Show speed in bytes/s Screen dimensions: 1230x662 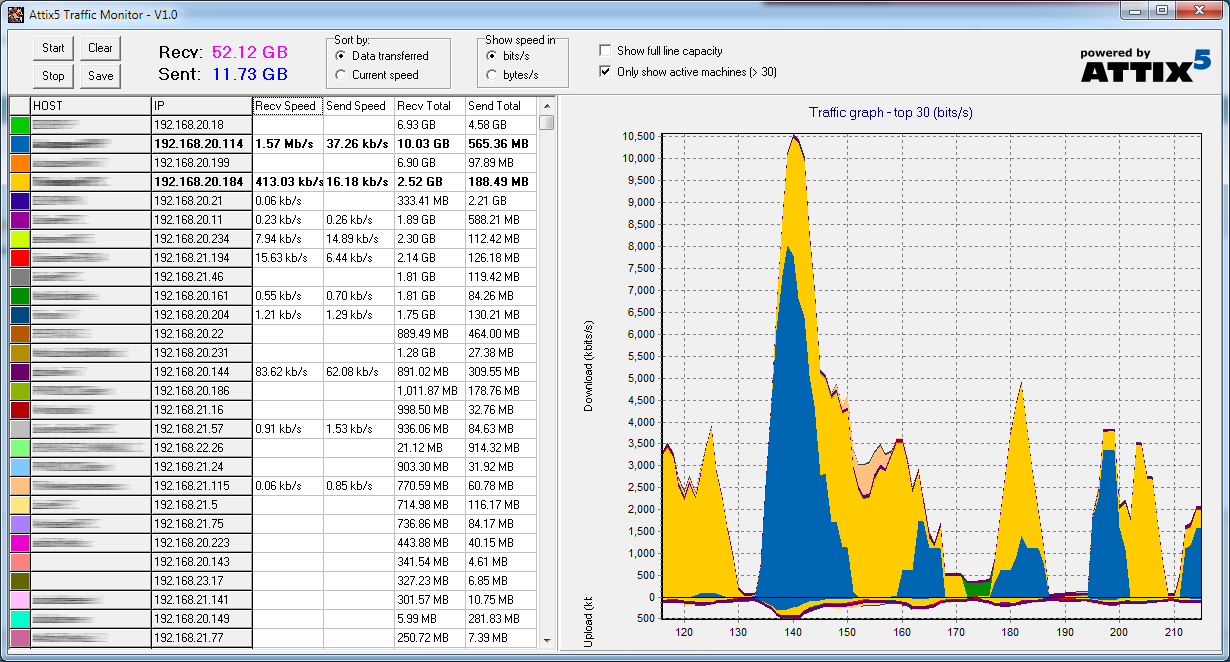coord(490,75)
